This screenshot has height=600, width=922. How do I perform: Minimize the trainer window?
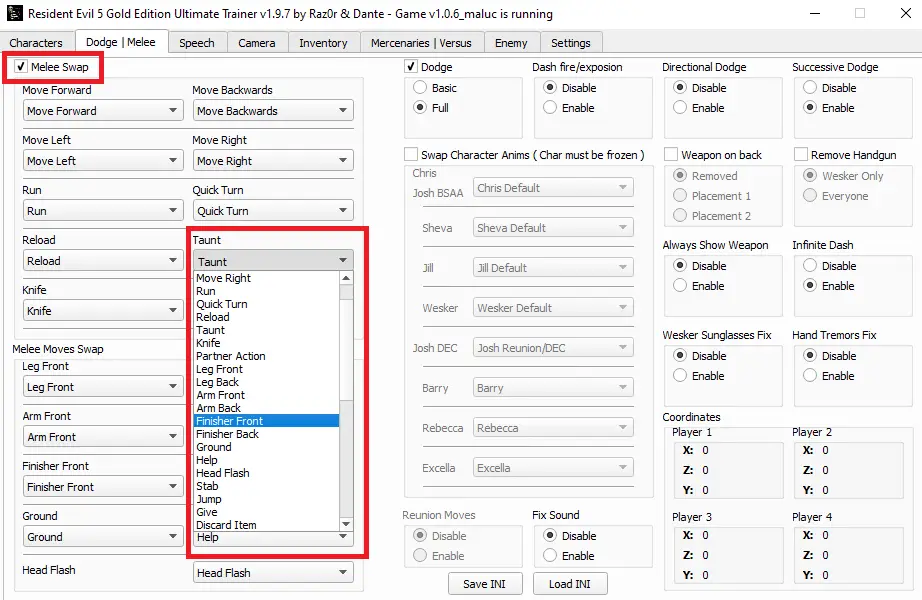815,14
